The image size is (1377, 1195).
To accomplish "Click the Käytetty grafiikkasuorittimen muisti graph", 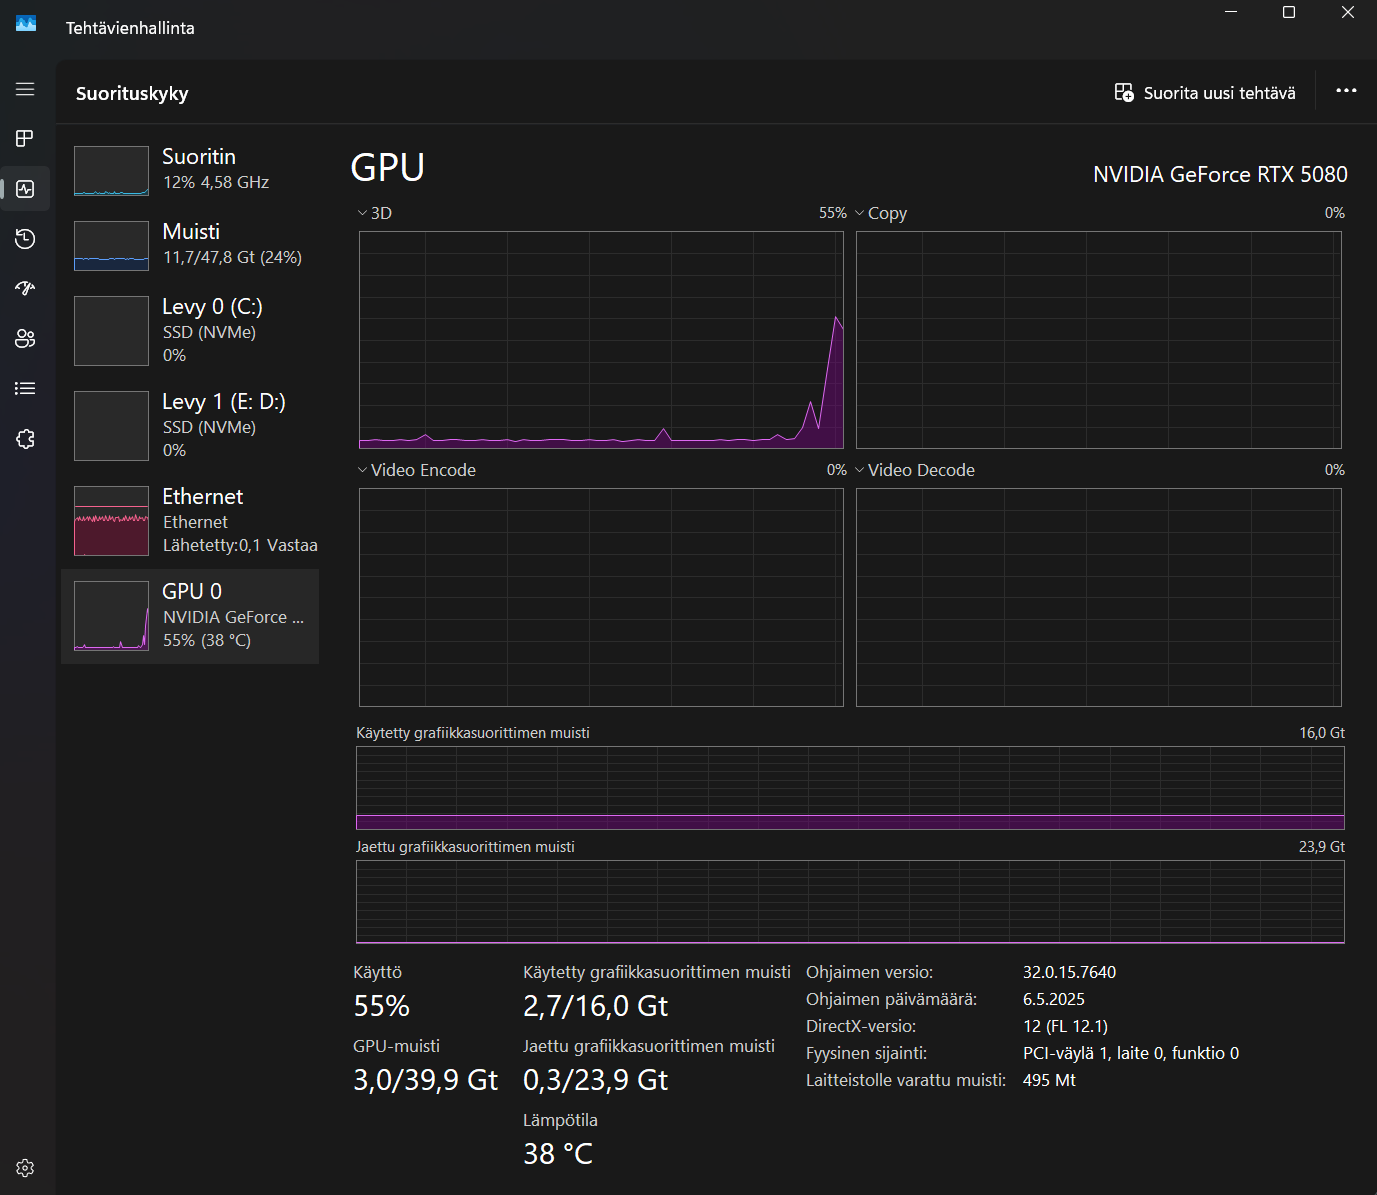I will (850, 788).
